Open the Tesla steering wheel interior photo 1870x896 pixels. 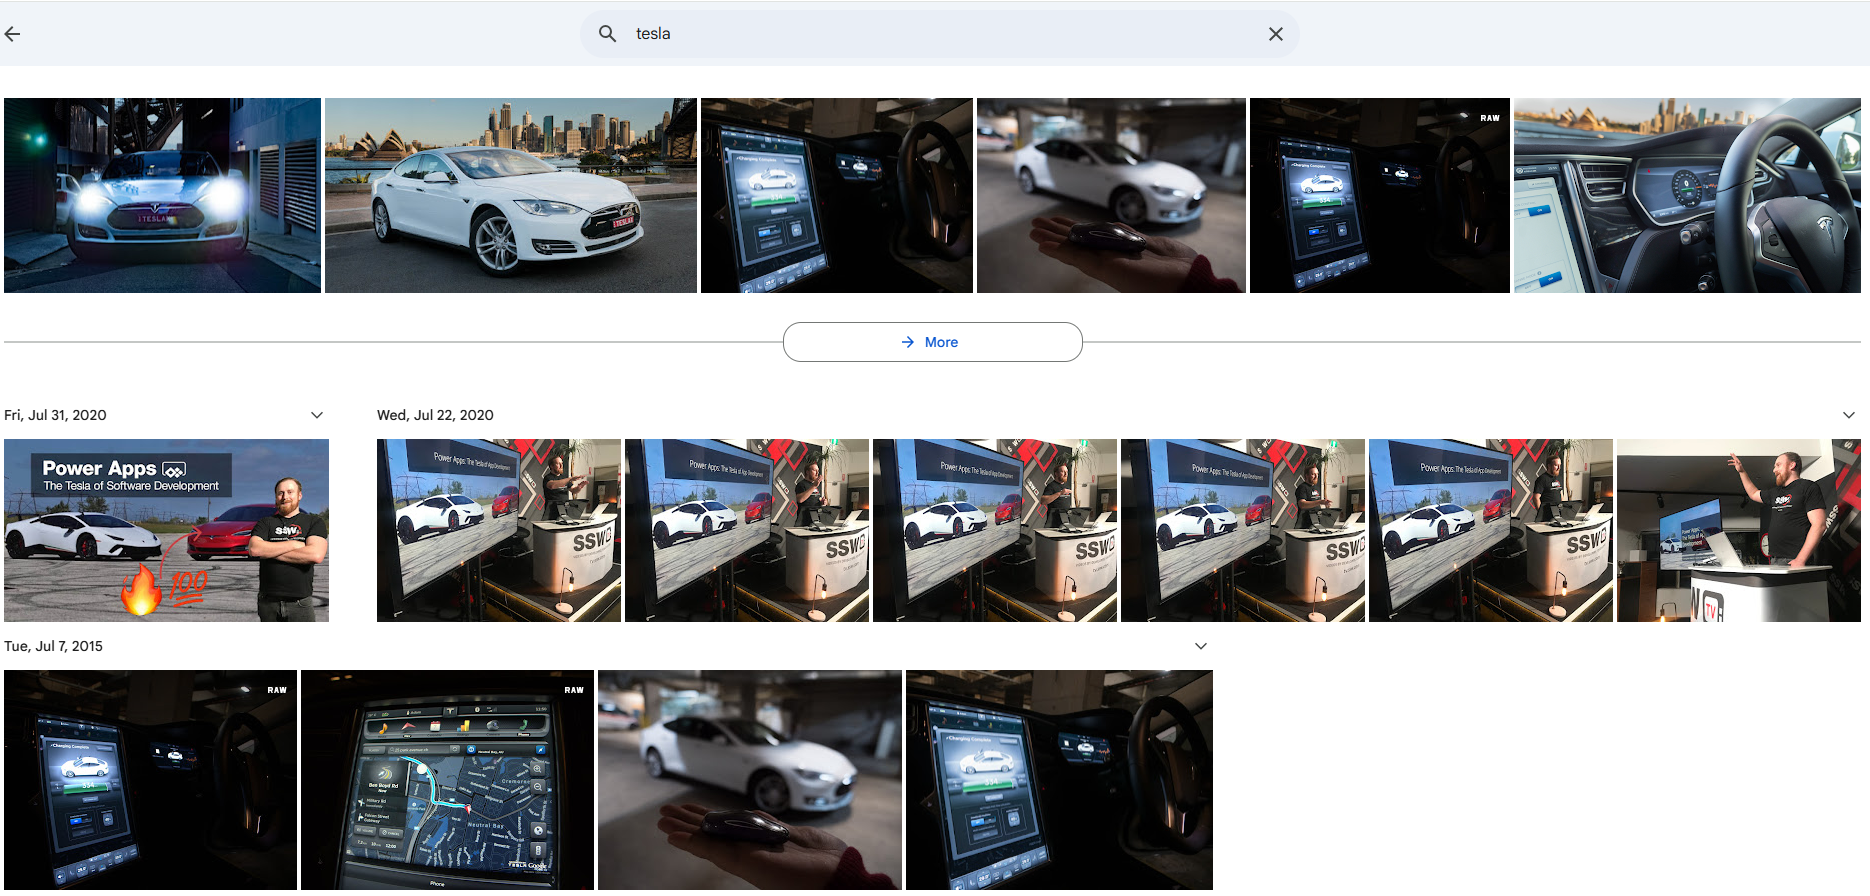coord(1686,196)
